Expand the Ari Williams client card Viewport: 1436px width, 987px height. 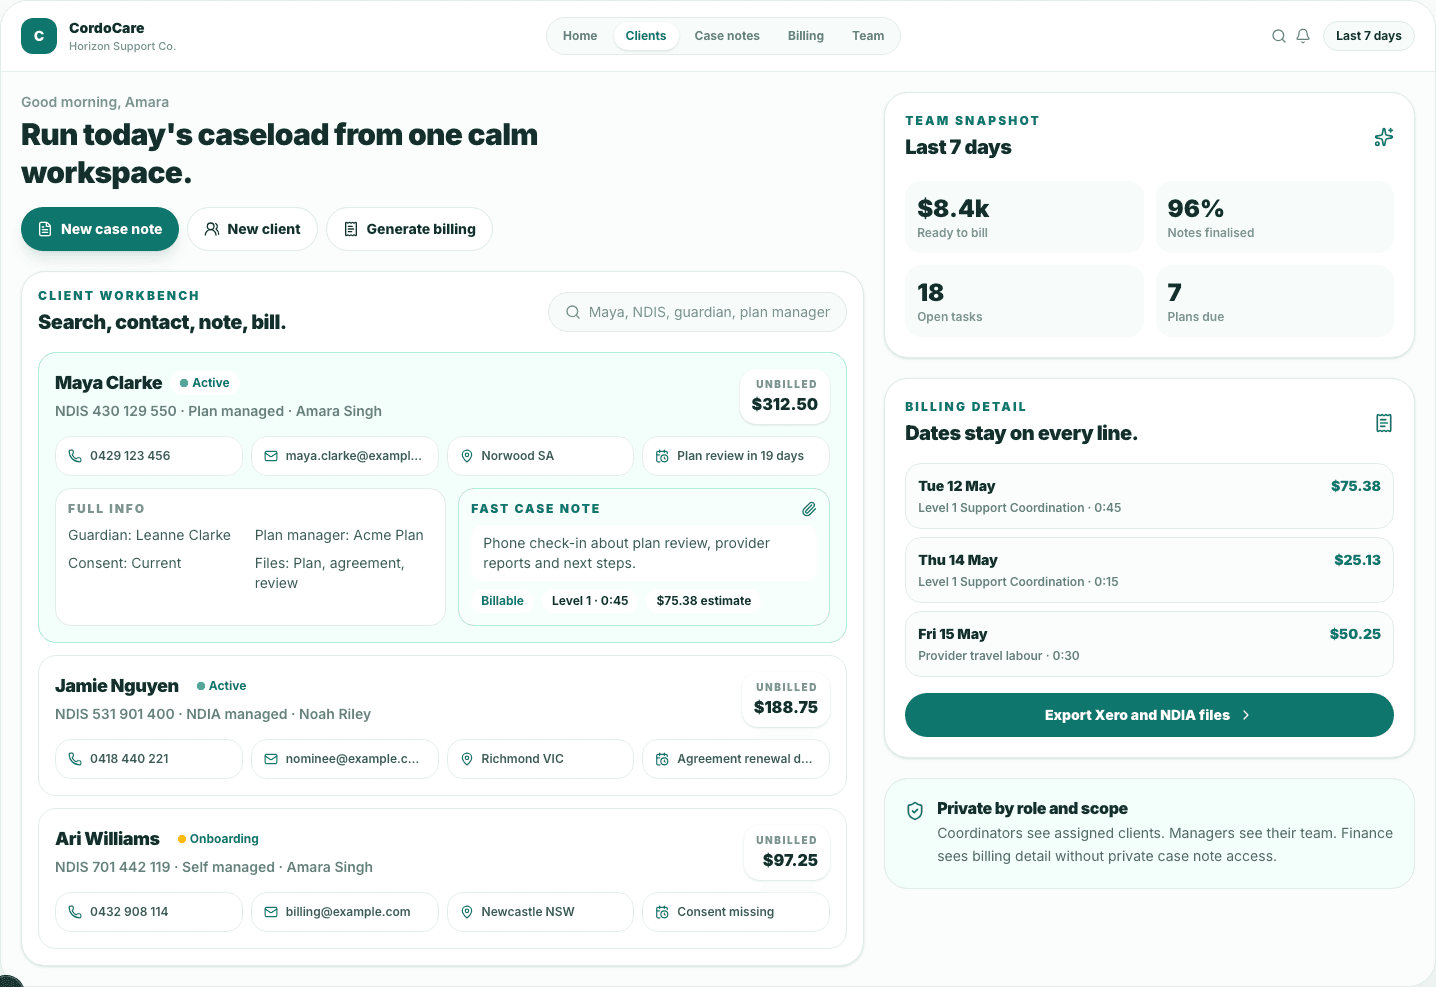coord(442,878)
